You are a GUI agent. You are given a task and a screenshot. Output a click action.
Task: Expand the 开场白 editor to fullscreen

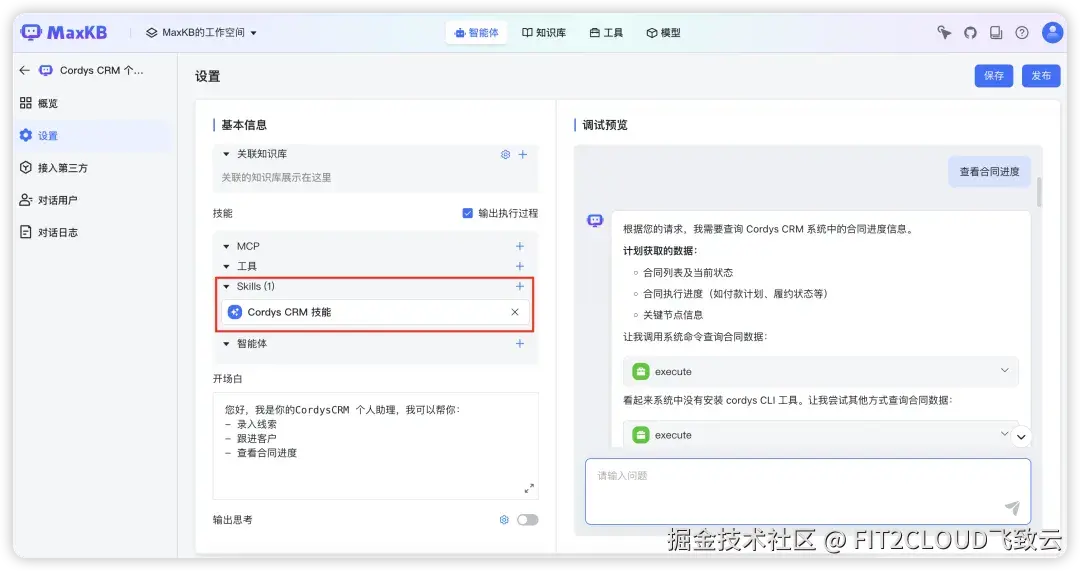(x=529, y=488)
